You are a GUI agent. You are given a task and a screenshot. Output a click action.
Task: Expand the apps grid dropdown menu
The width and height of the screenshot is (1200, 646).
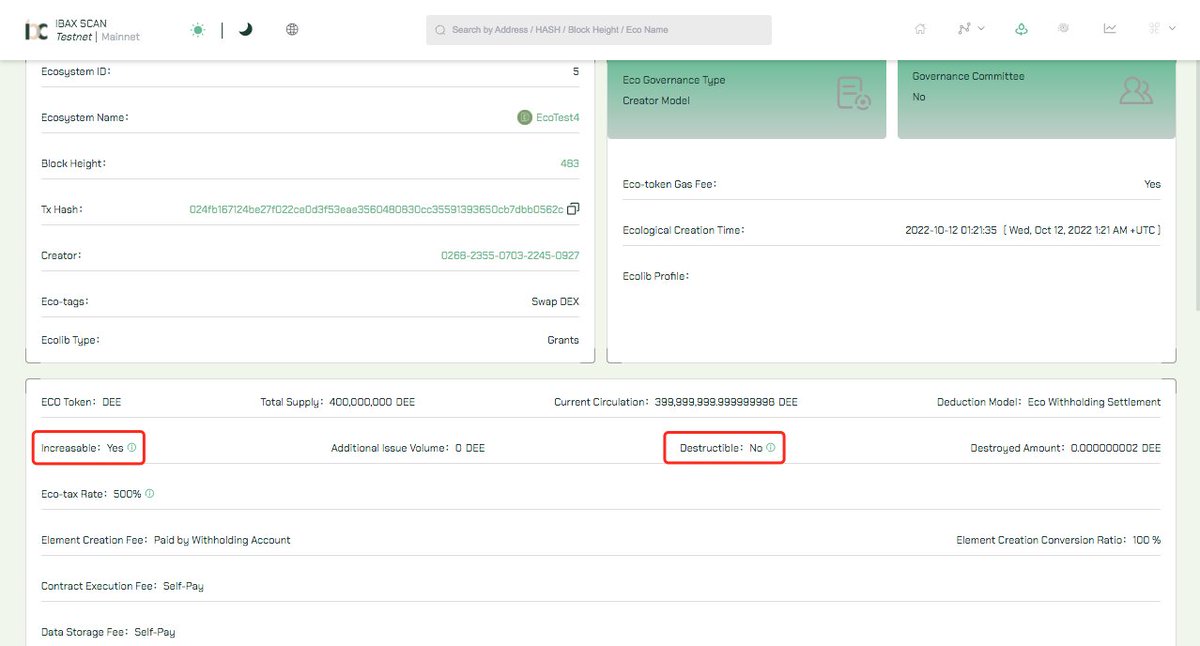(1160, 29)
